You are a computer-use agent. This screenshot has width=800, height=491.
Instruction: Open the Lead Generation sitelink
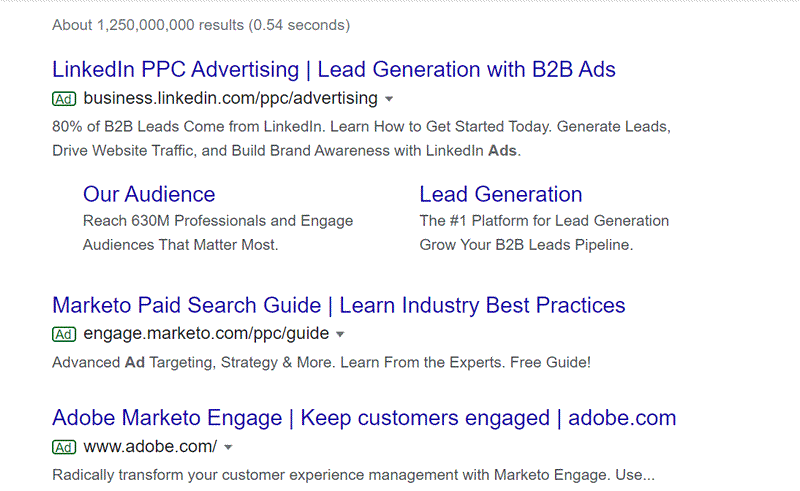click(x=500, y=194)
